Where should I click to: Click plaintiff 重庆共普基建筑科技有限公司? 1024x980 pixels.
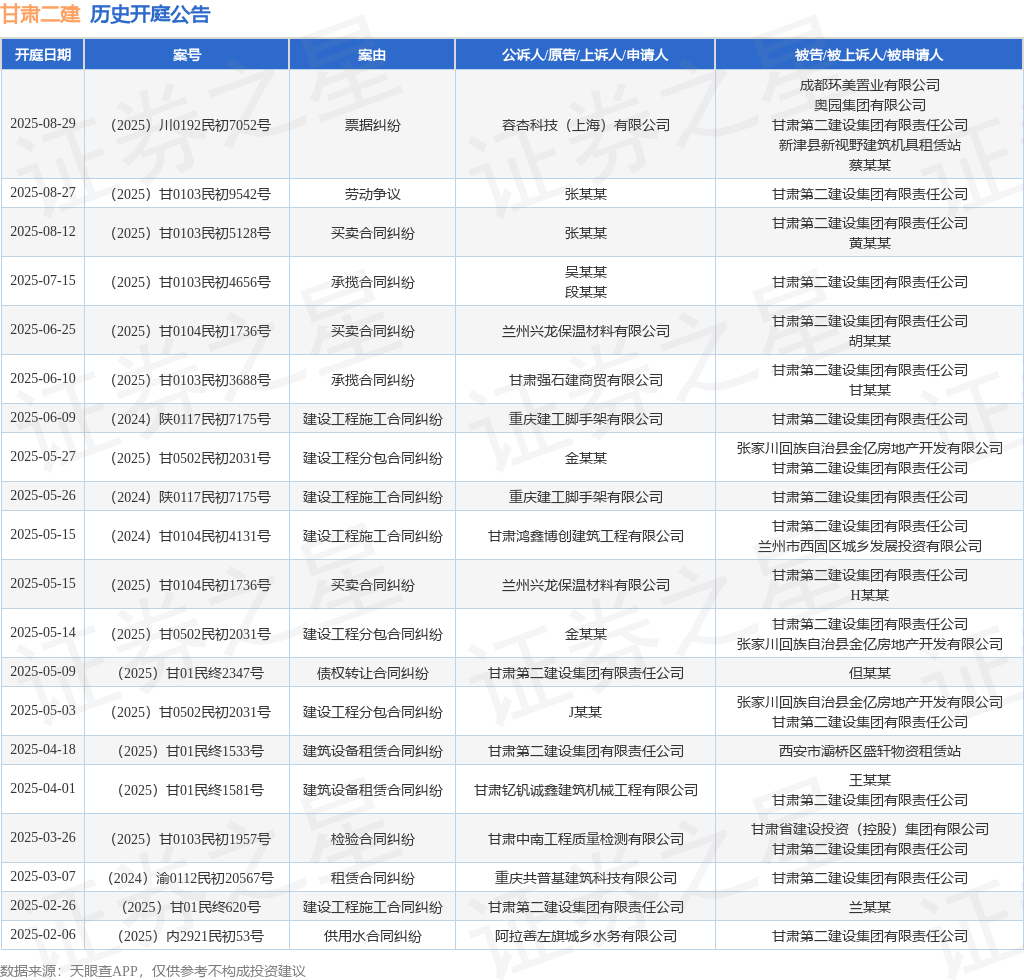pos(586,879)
